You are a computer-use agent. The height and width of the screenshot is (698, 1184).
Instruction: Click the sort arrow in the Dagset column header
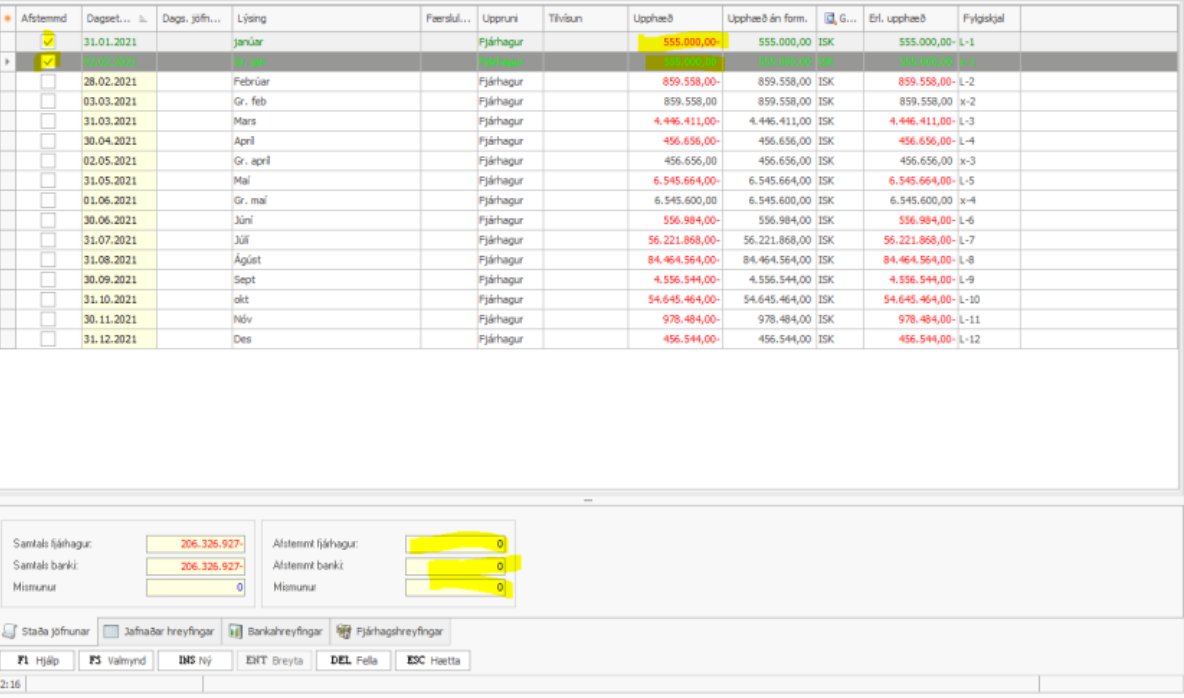142,19
